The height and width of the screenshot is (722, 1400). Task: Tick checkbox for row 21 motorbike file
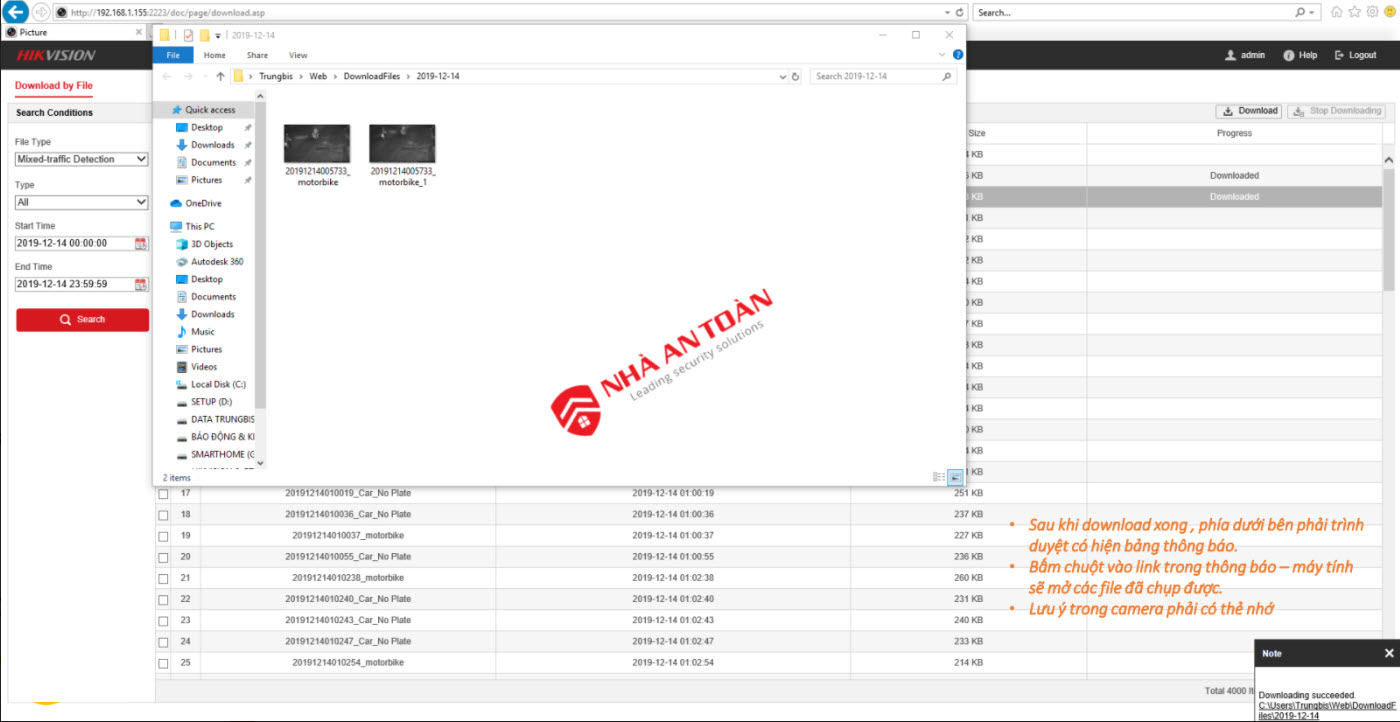[x=163, y=578]
